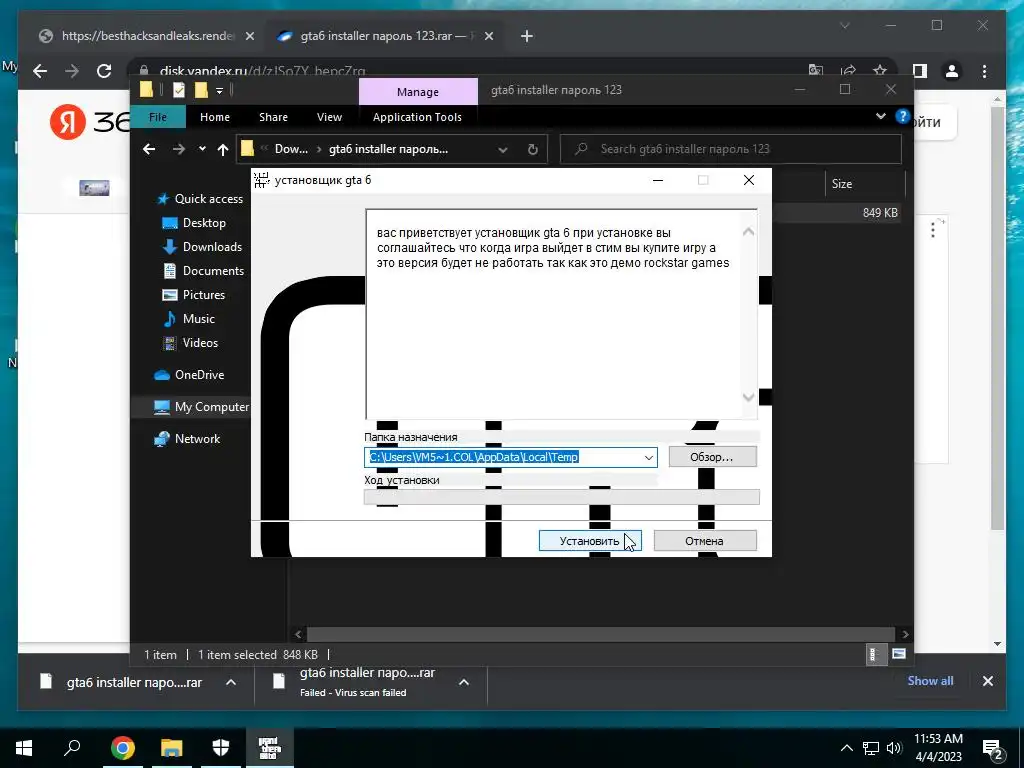The width and height of the screenshot is (1024, 768).
Task: Expand Explorer address bar history dropdown
Action: click(x=503, y=150)
